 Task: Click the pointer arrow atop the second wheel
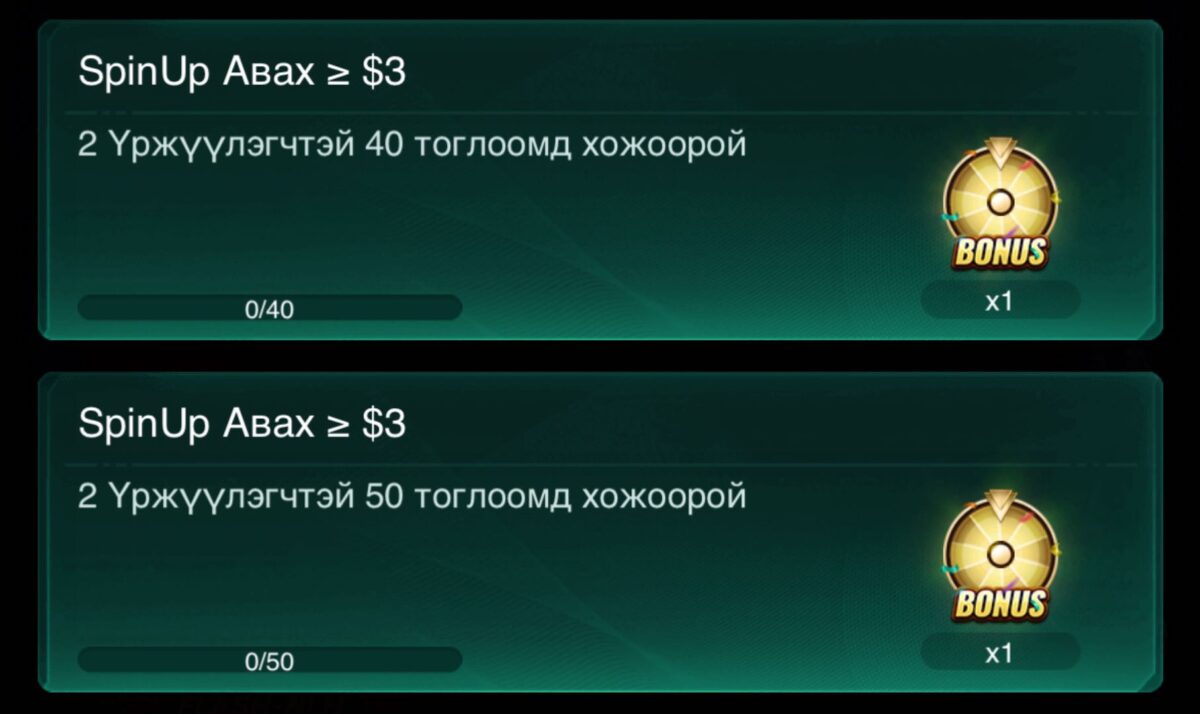[x=1000, y=502]
